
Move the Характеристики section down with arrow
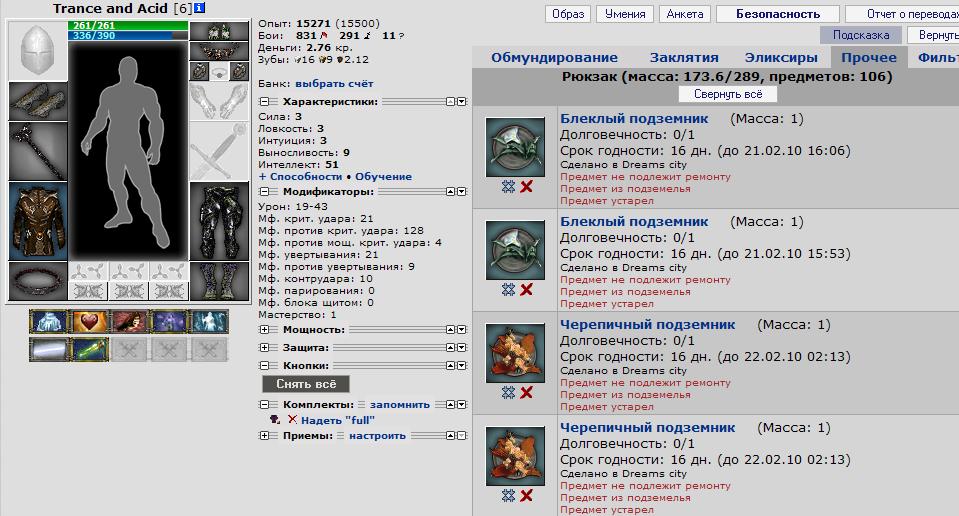click(x=462, y=101)
